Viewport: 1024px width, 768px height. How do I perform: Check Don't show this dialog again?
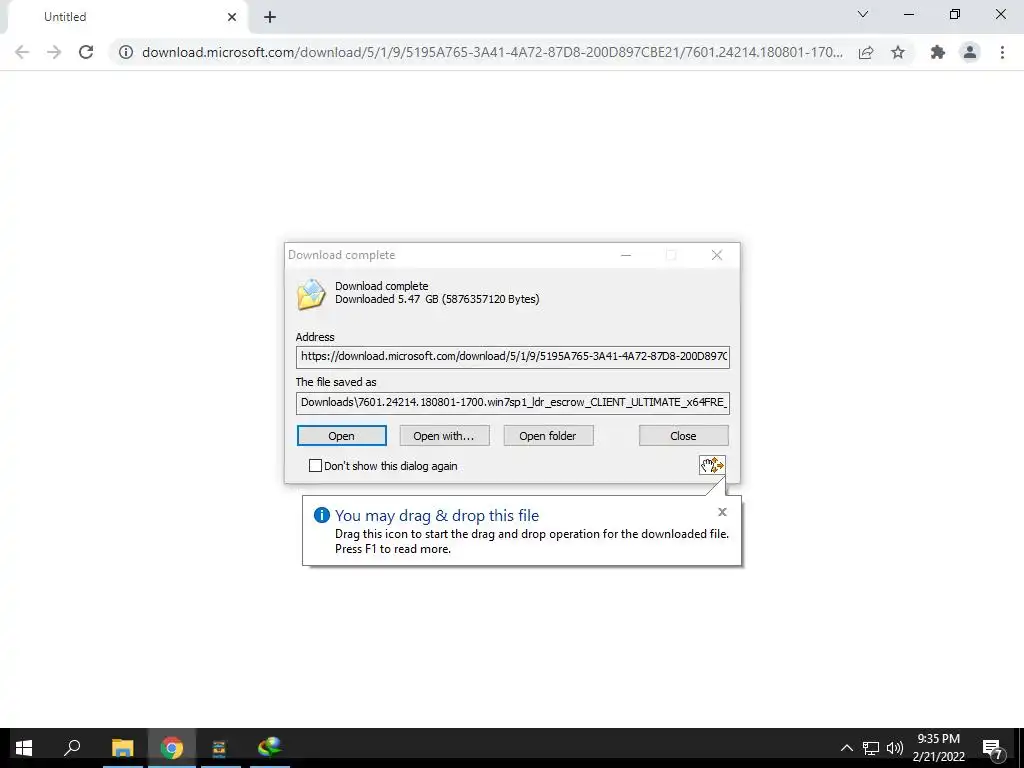315,466
